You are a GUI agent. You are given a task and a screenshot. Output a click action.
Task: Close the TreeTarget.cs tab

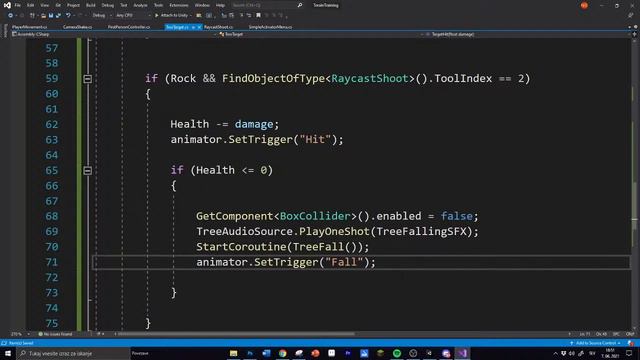pyautogui.click(x=199, y=27)
